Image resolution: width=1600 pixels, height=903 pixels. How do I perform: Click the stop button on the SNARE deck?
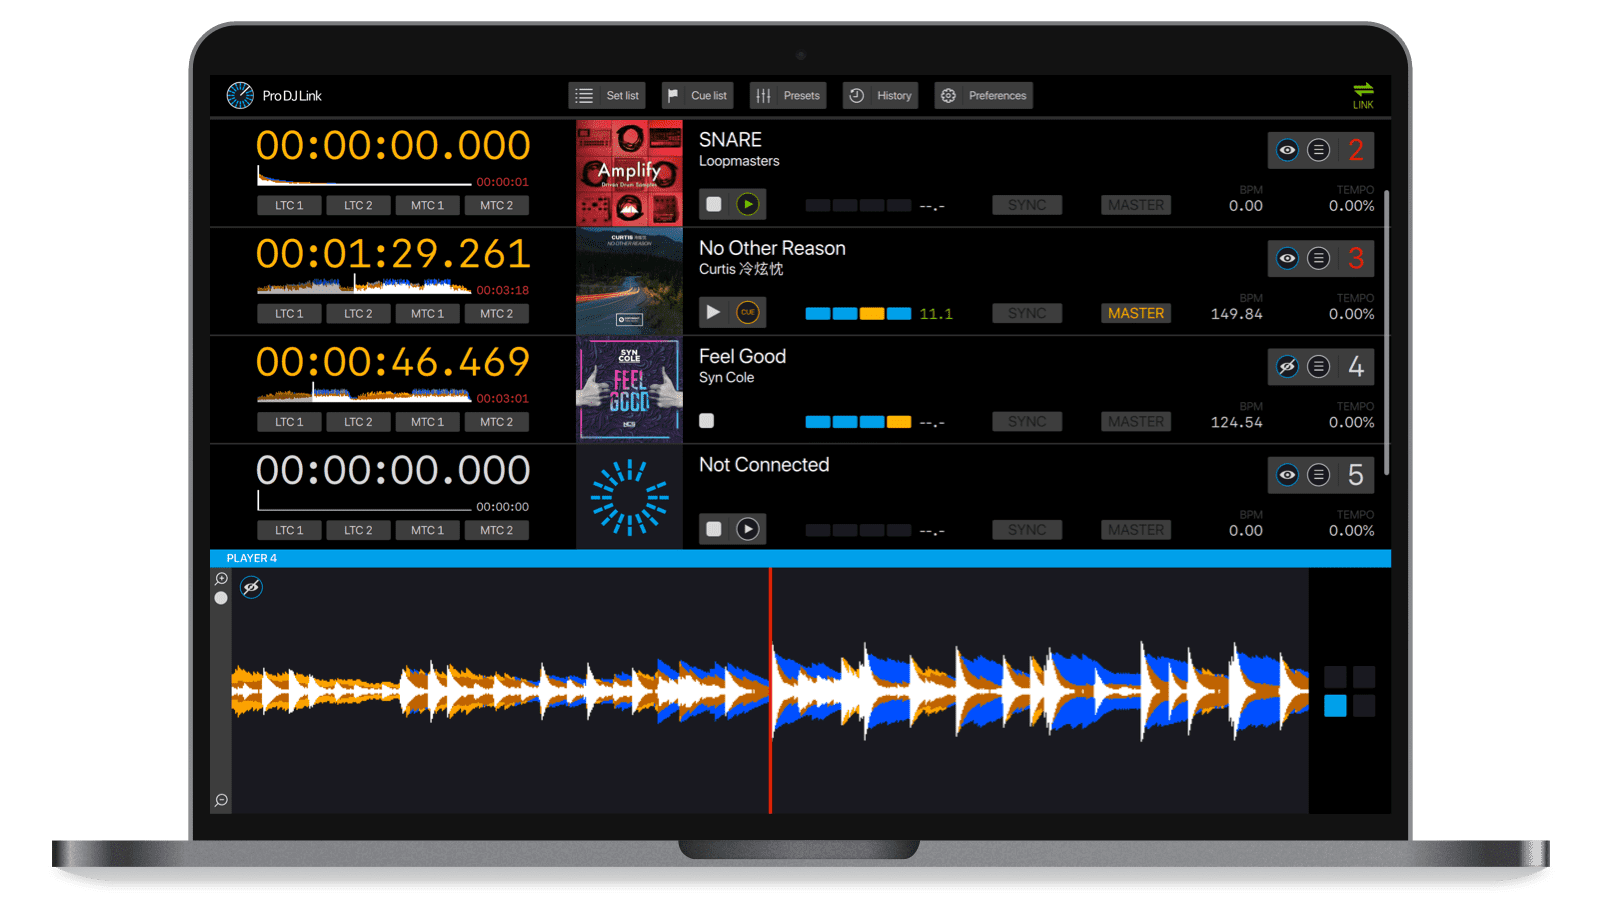pyautogui.click(x=714, y=205)
